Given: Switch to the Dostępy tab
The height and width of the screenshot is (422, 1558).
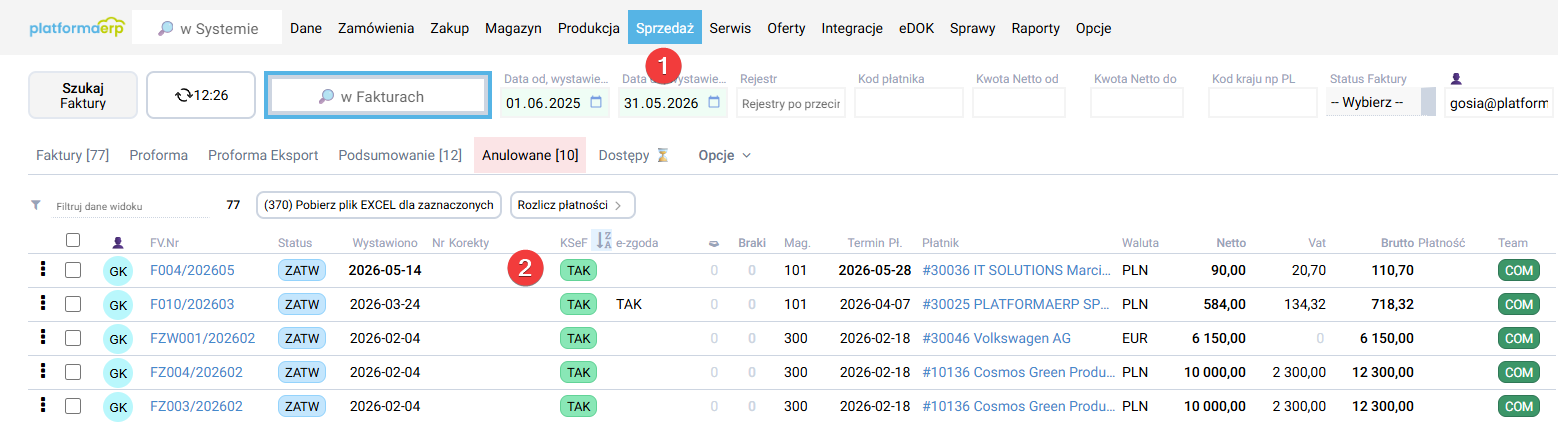Looking at the screenshot, I should (634, 155).
